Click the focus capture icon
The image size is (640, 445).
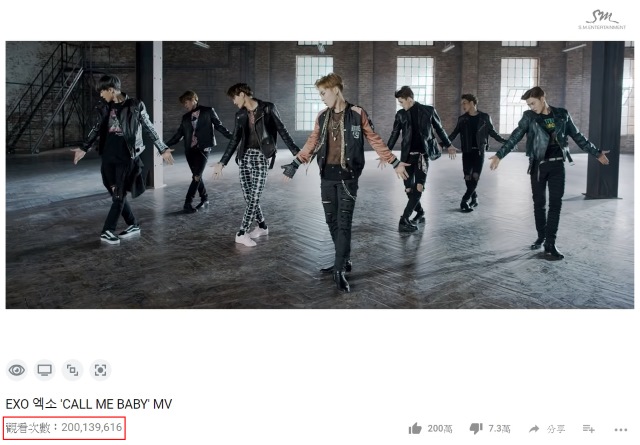pyautogui.click(x=100, y=370)
